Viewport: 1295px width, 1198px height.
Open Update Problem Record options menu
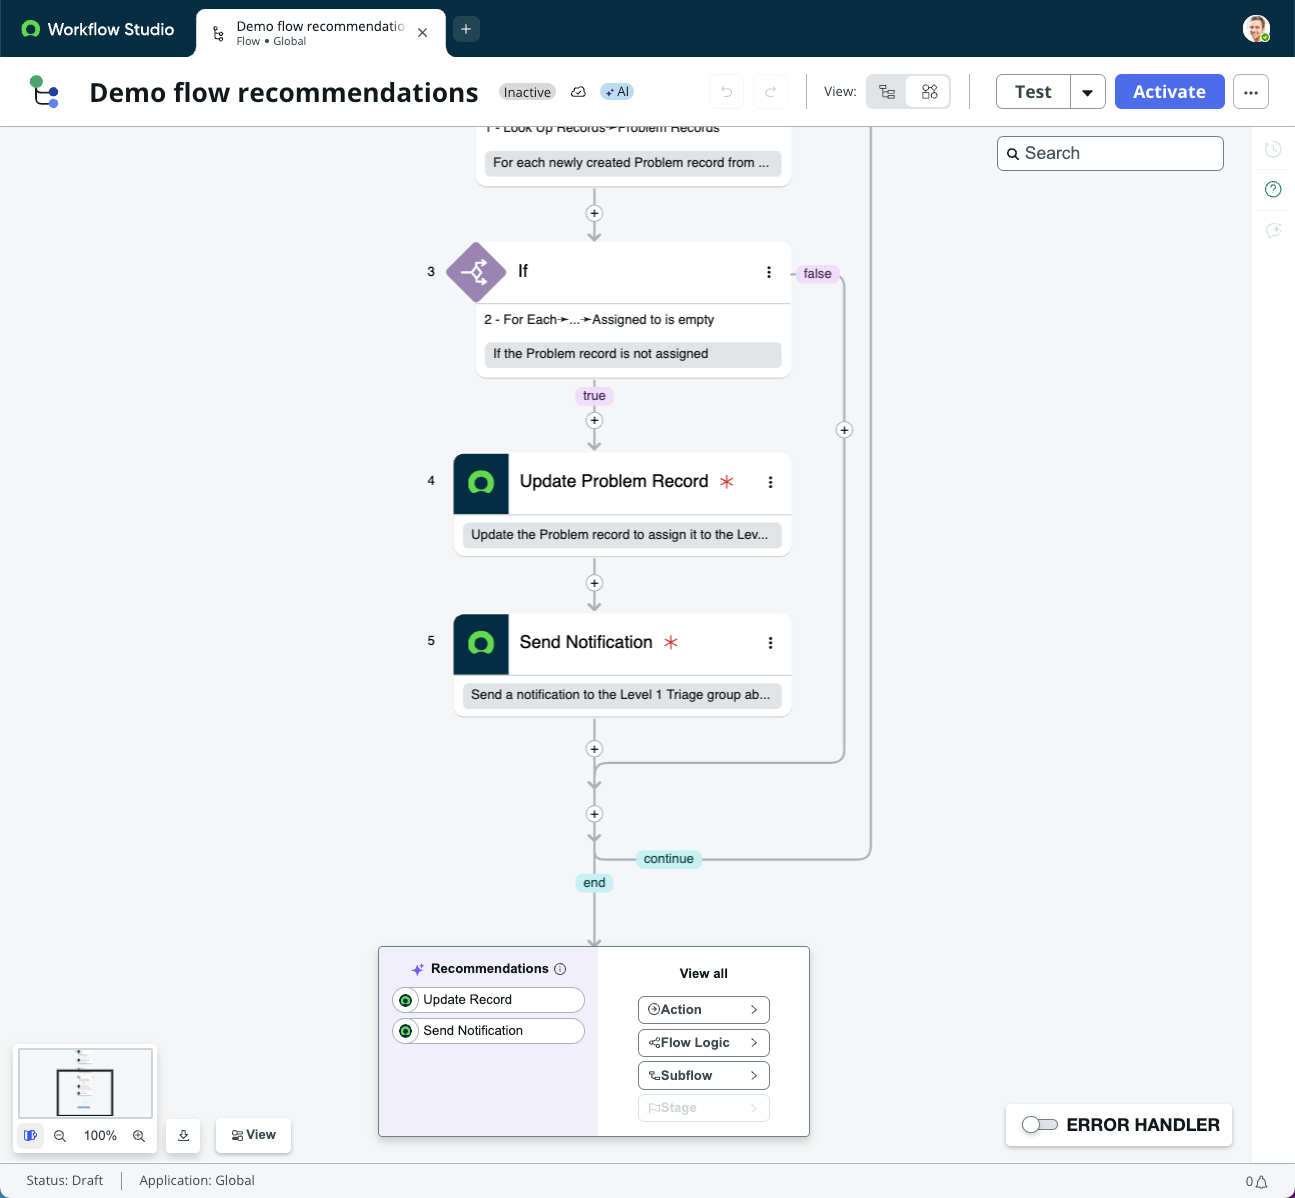[x=770, y=482]
